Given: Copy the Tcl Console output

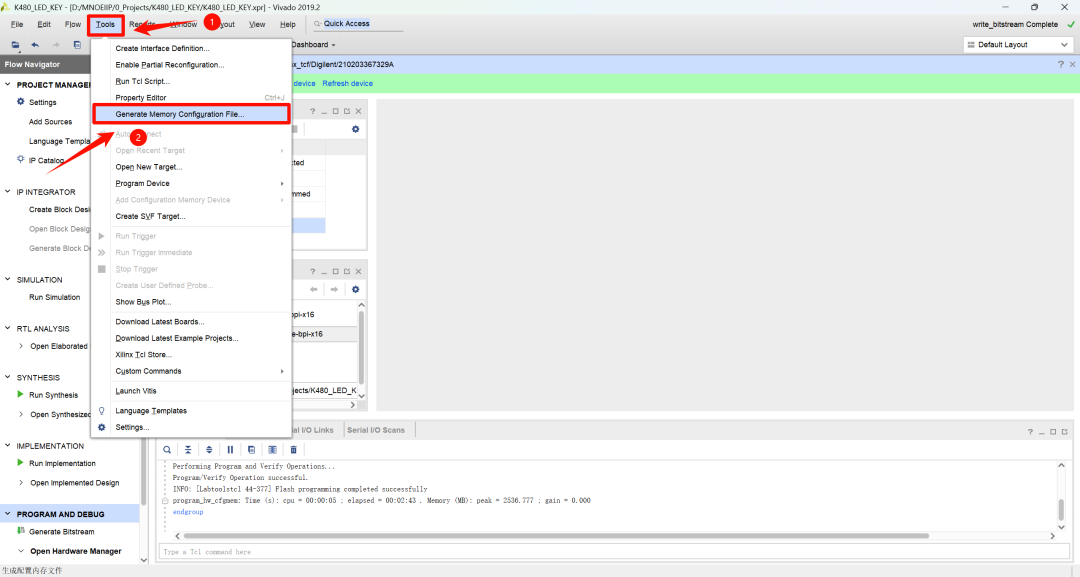Looking at the screenshot, I should (x=251, y=449).
